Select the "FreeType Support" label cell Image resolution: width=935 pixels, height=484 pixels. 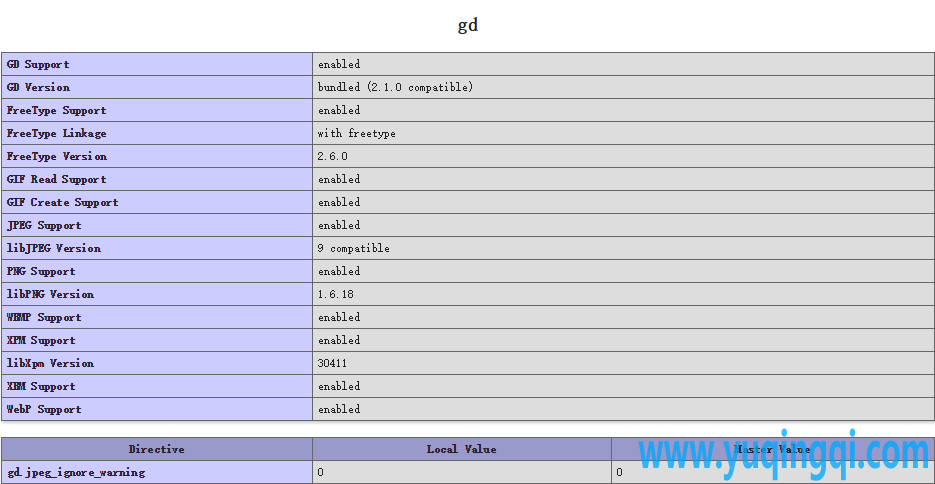(157, 110)
